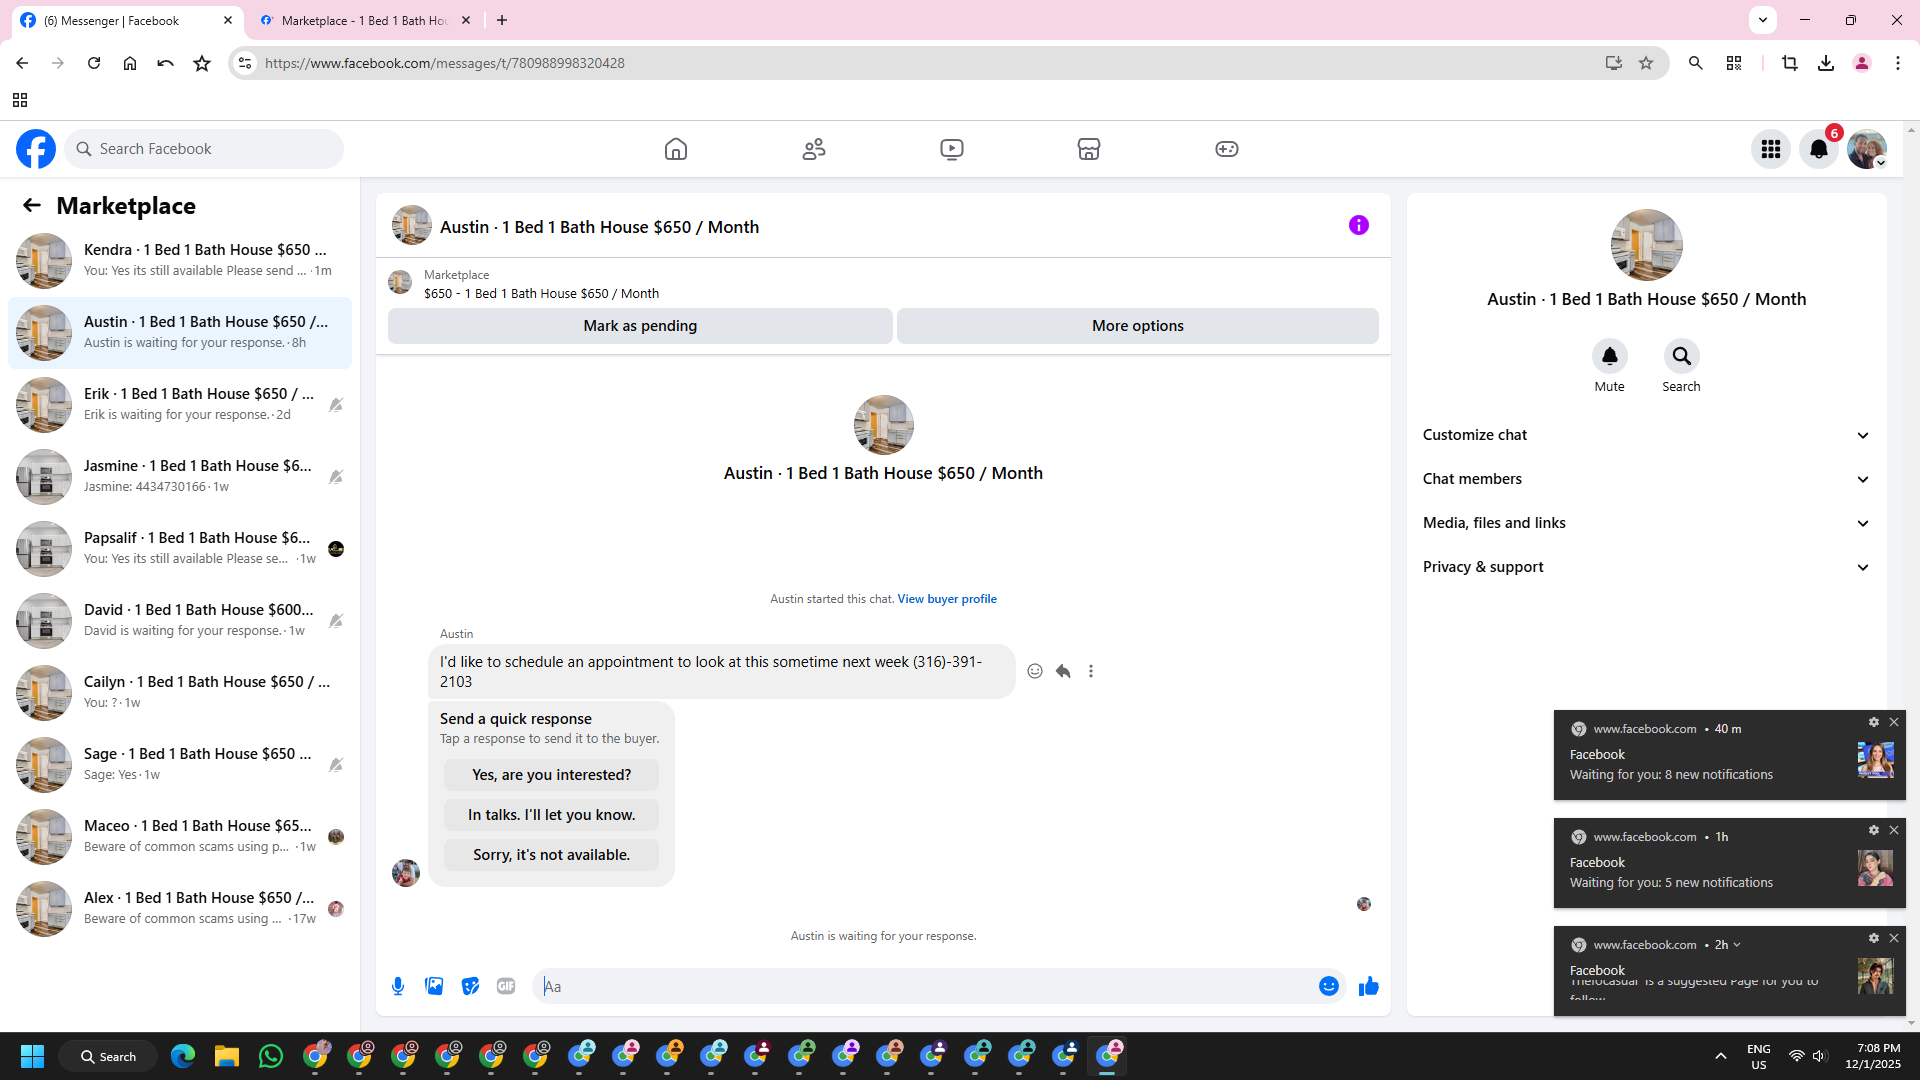Open the Gaming controller icon

[1227, 149]
